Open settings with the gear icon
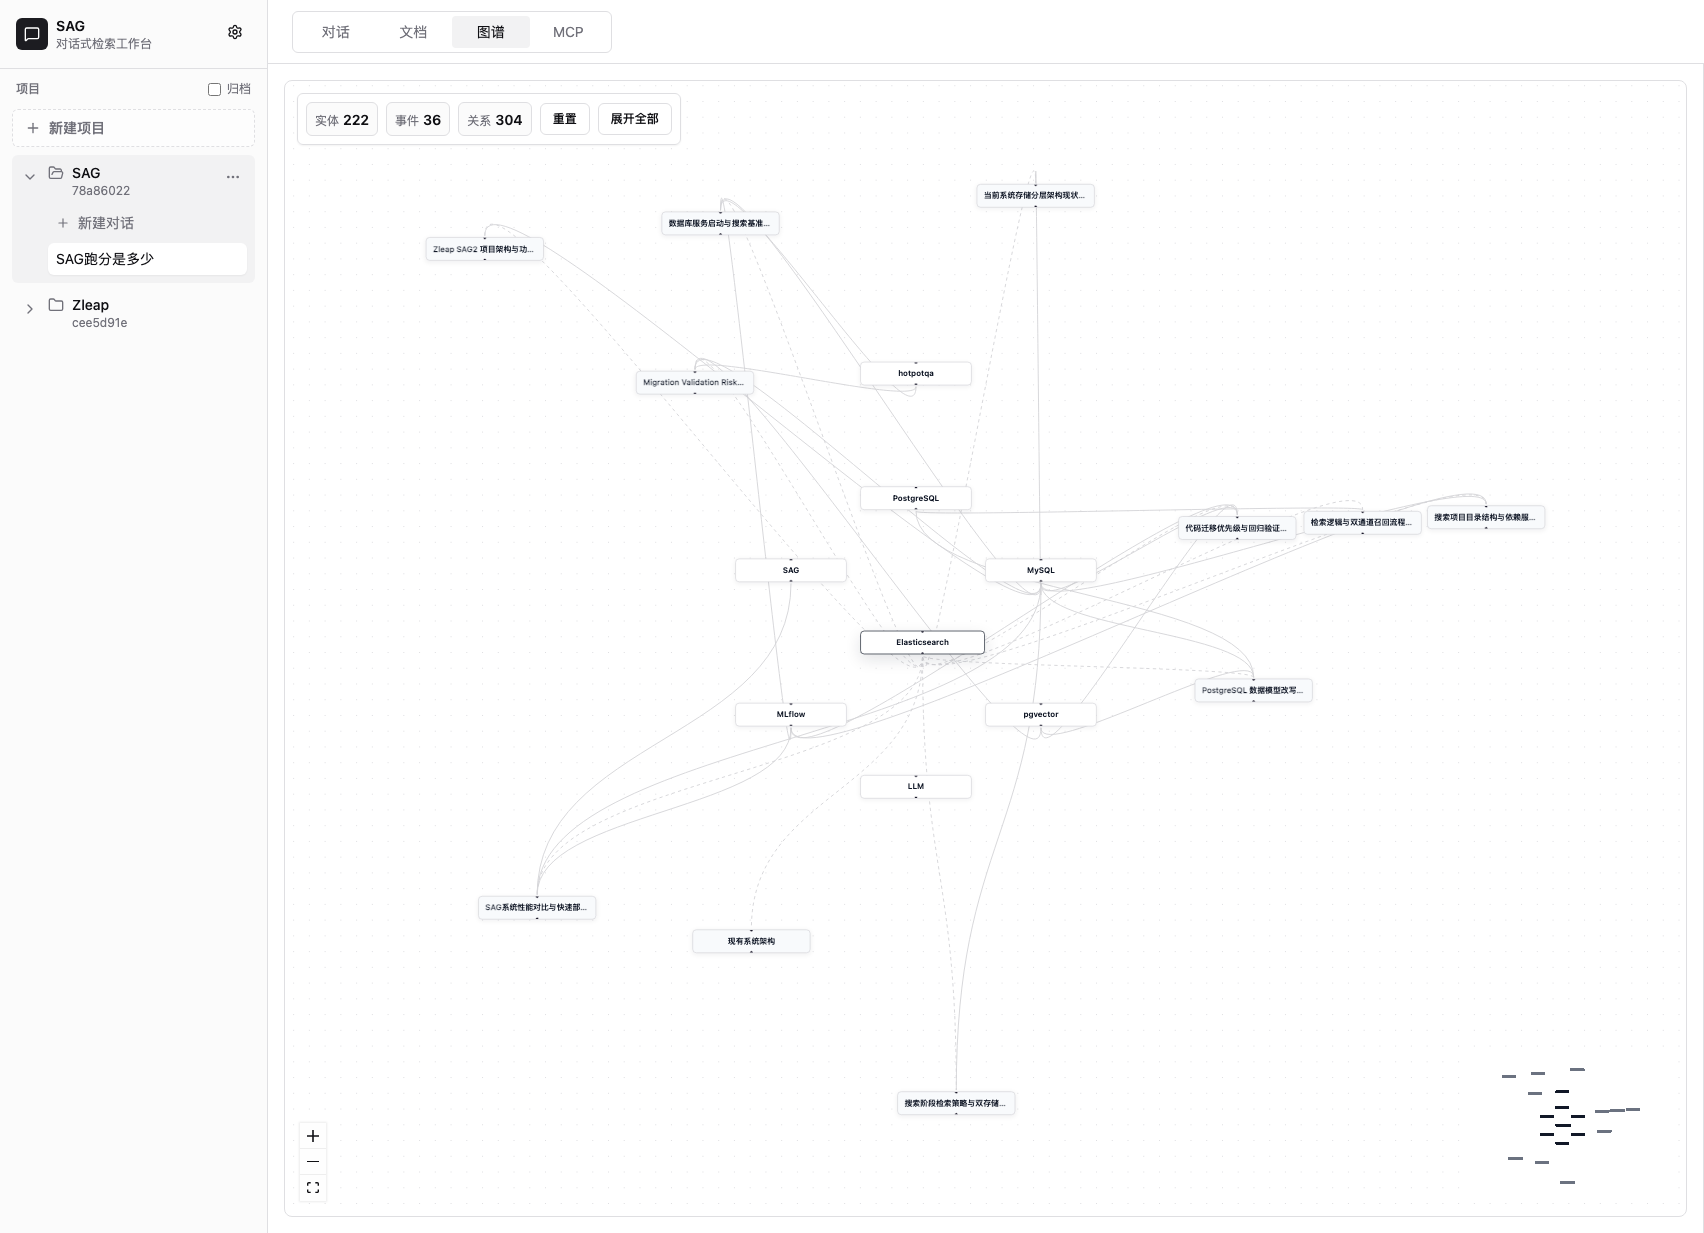Screen dimensions: 1704x1233 (235, 32)
